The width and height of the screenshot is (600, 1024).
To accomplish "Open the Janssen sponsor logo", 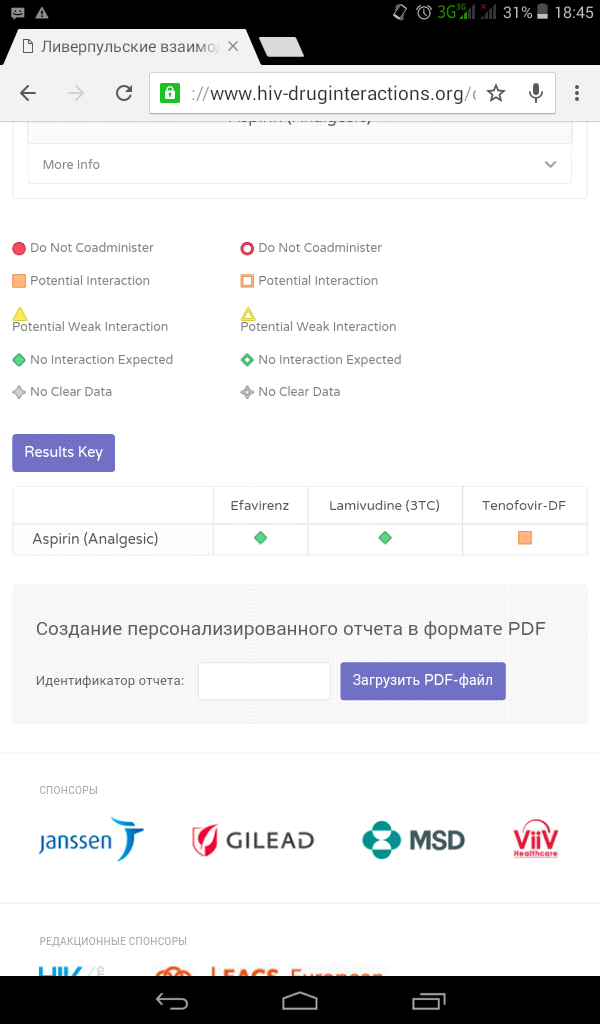I will point(91,840).
